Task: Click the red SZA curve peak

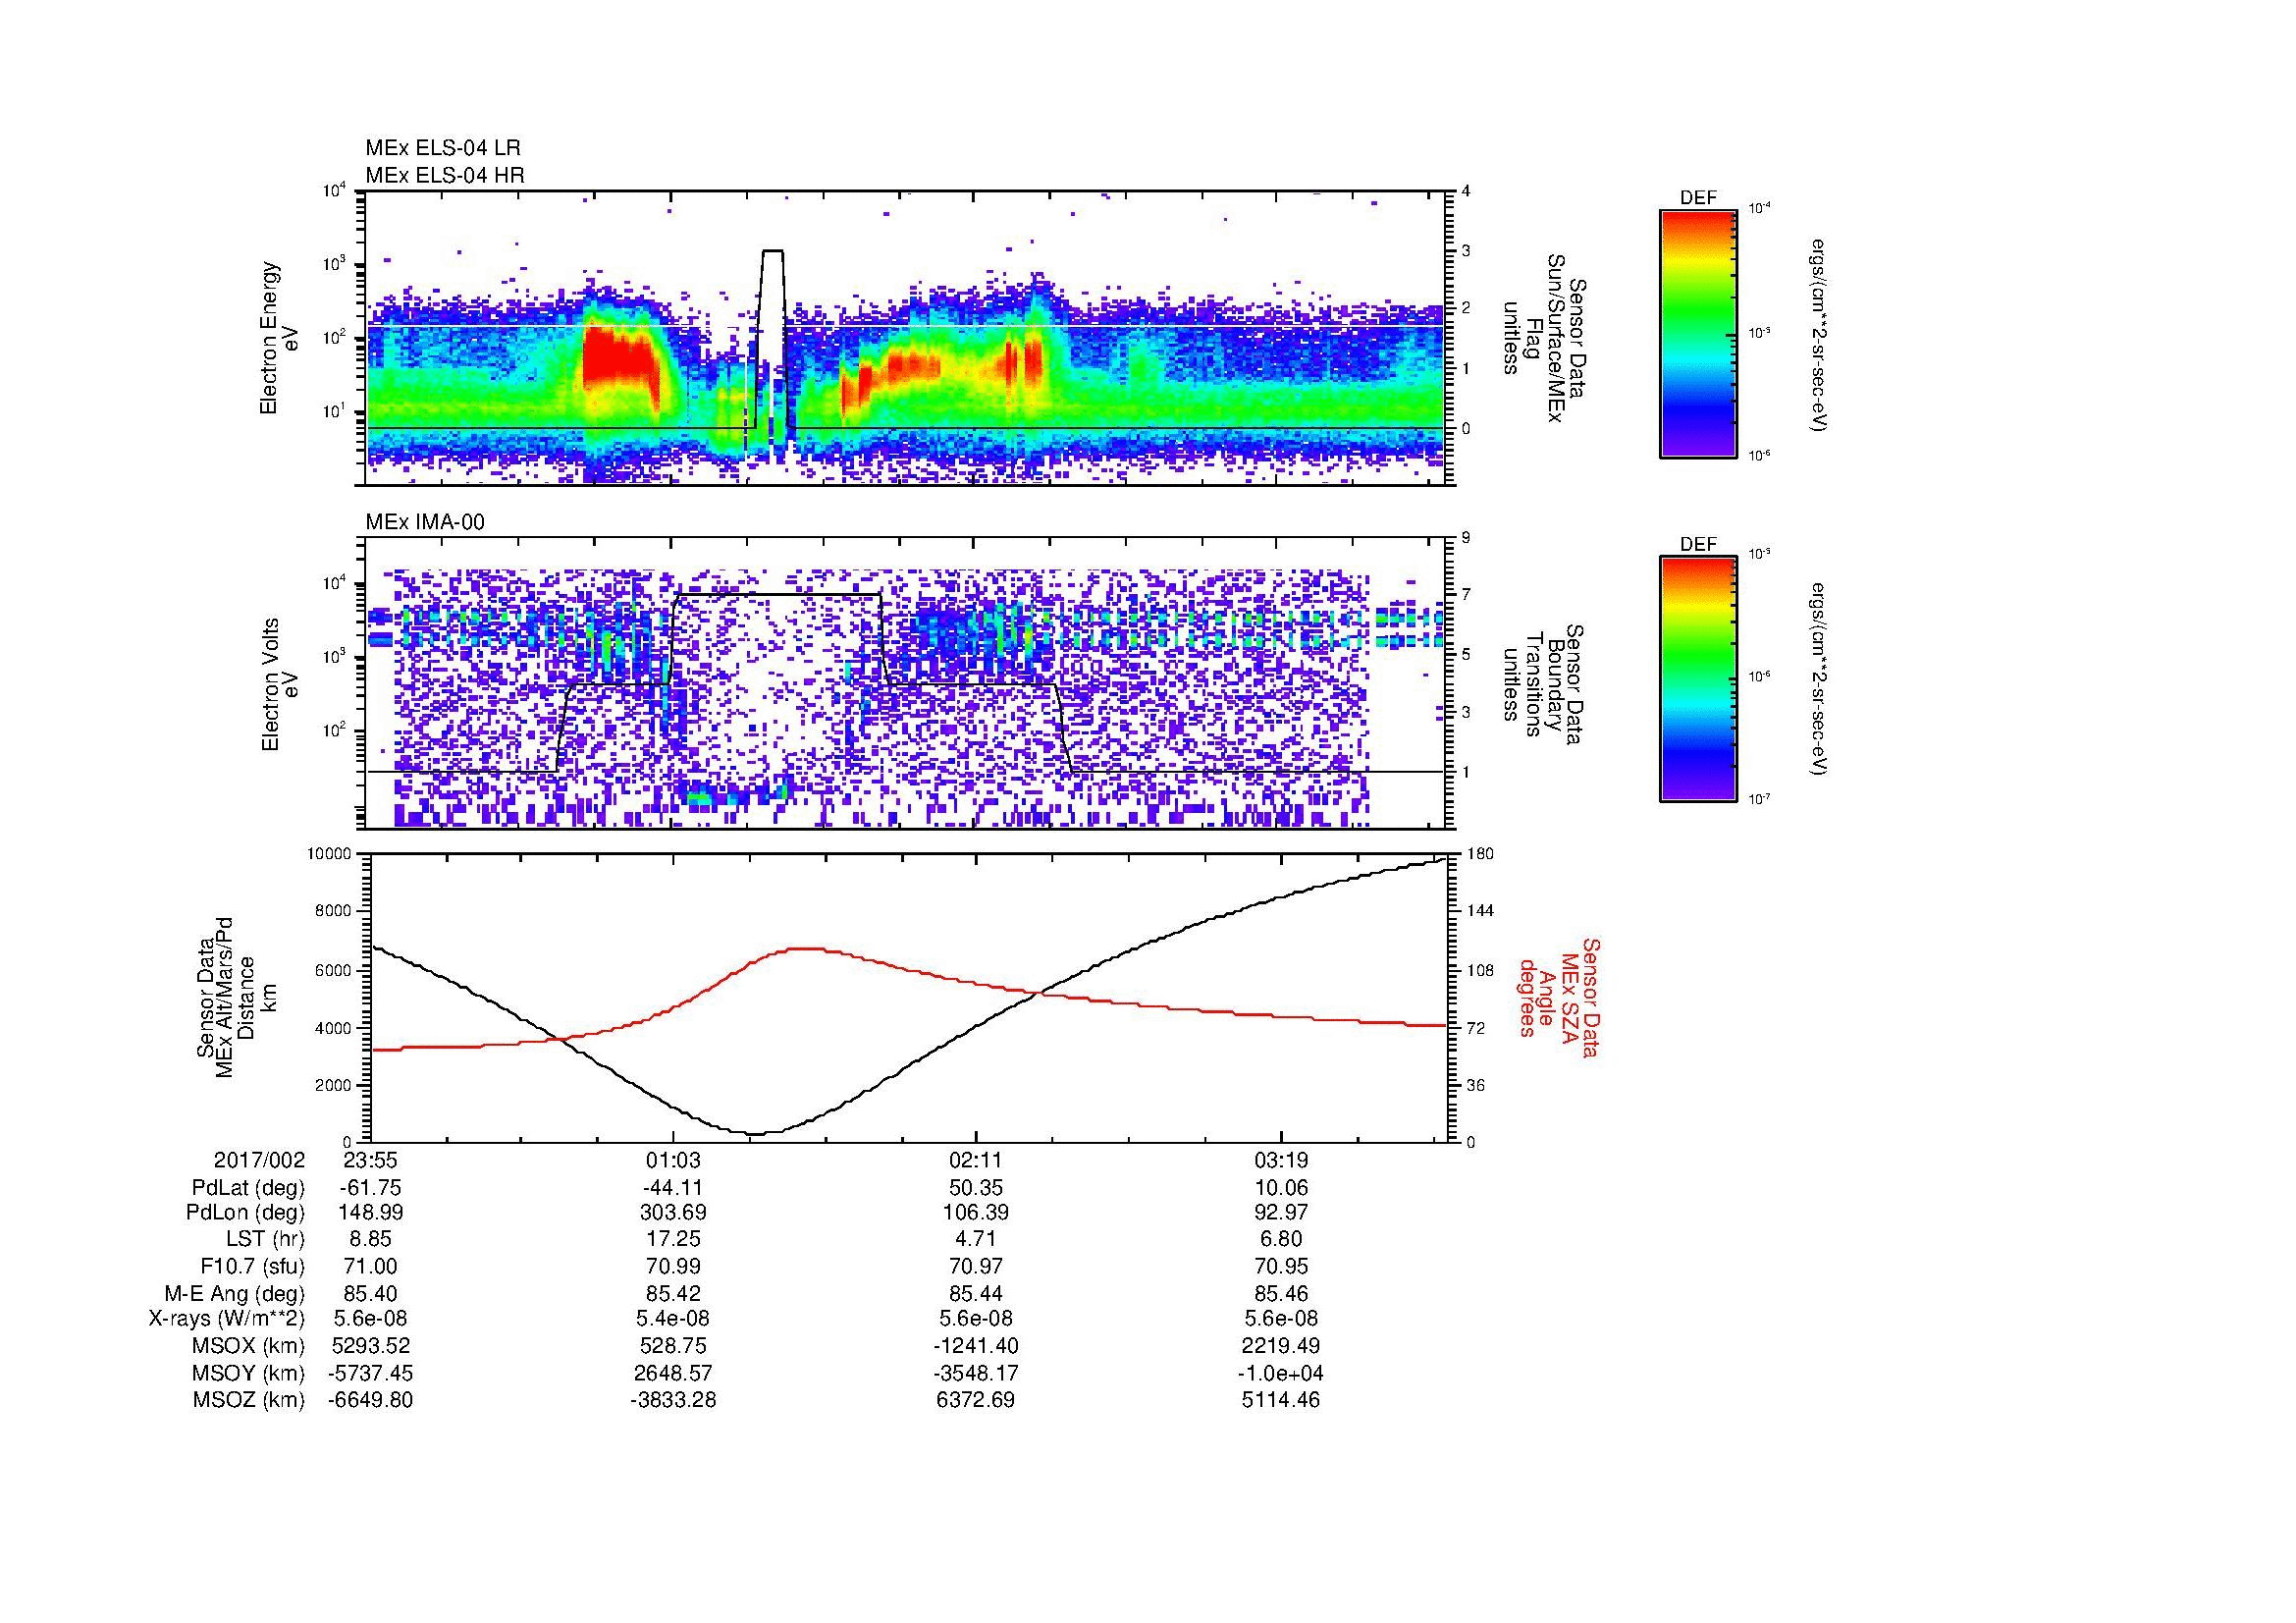Action: (x=804, y=948)
